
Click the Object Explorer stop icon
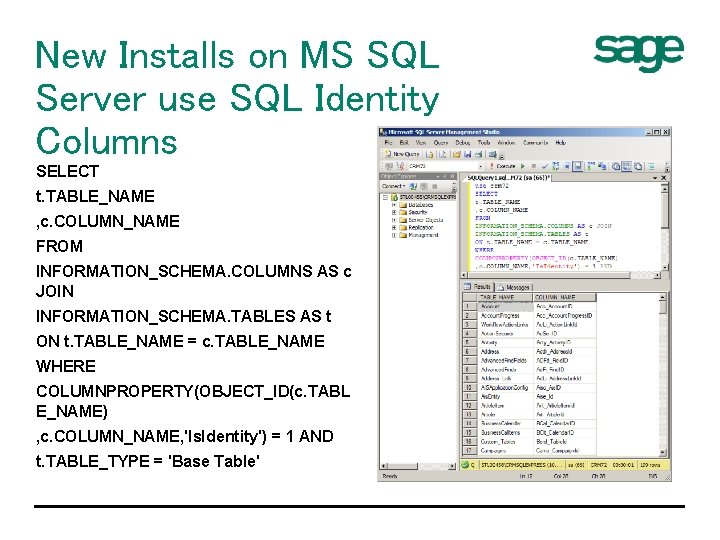click(x=434, y=186)
